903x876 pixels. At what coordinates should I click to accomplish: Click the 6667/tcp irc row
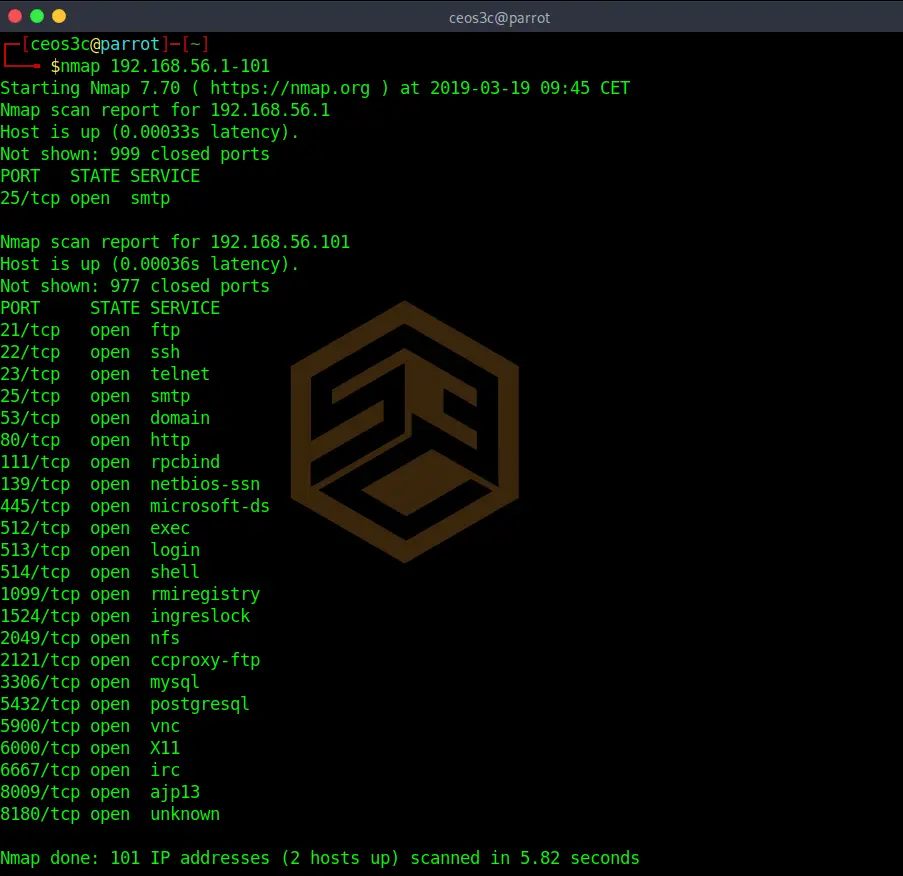[x=90, y=770]
